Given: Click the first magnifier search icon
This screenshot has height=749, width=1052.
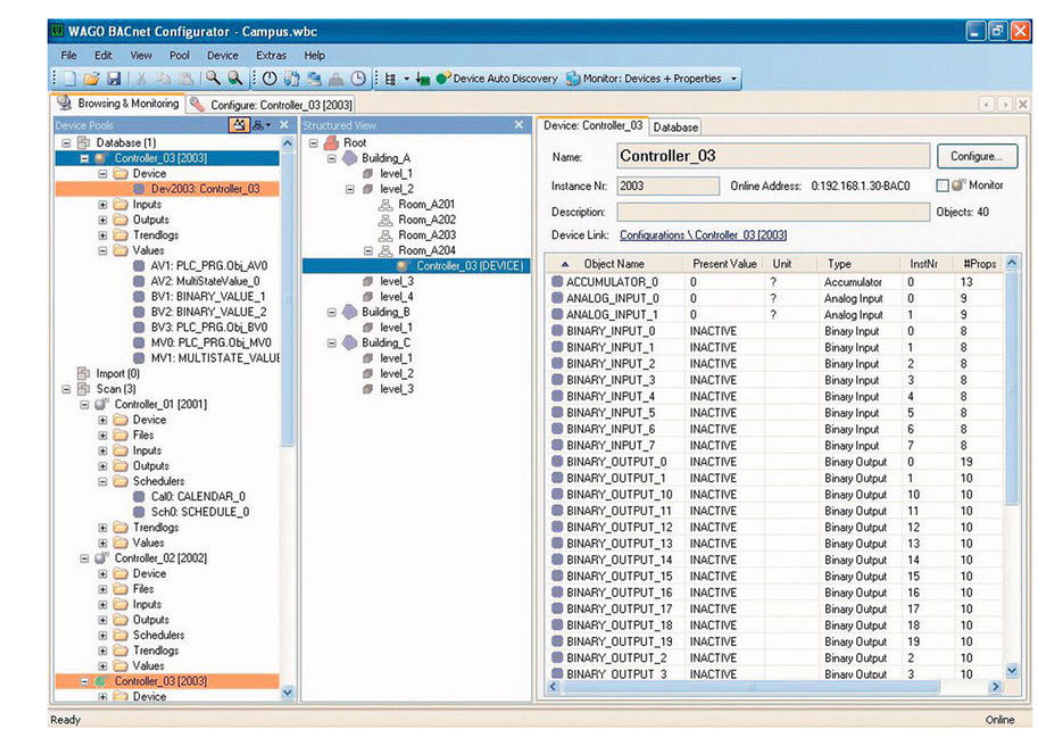Looking at the screenshot, I should coord(213,79).
